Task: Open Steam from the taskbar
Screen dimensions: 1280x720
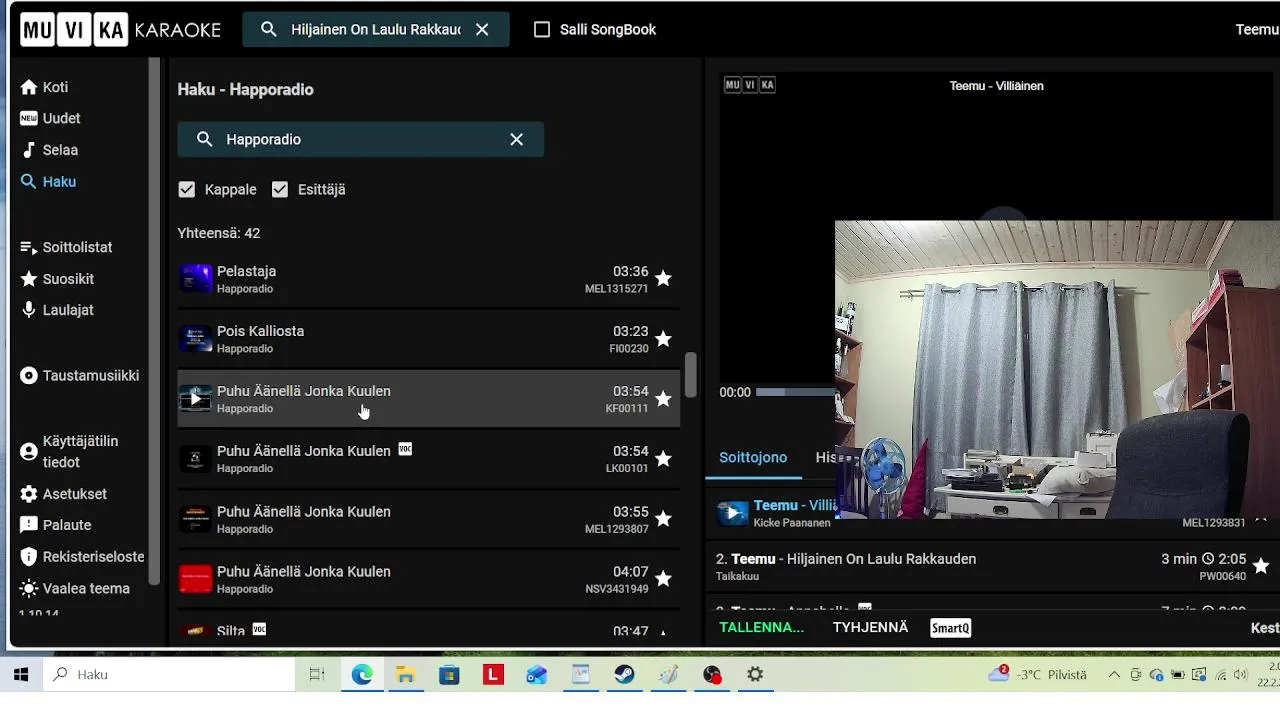Action: pos(624,675)
